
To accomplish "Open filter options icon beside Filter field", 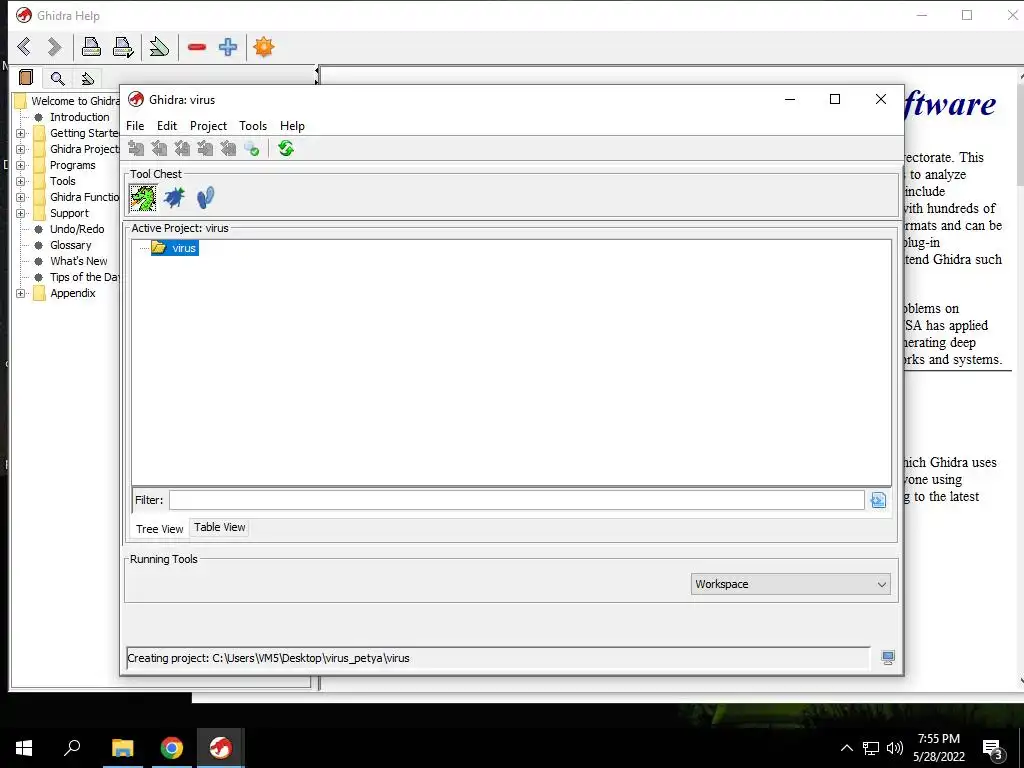I will point(878,500).
